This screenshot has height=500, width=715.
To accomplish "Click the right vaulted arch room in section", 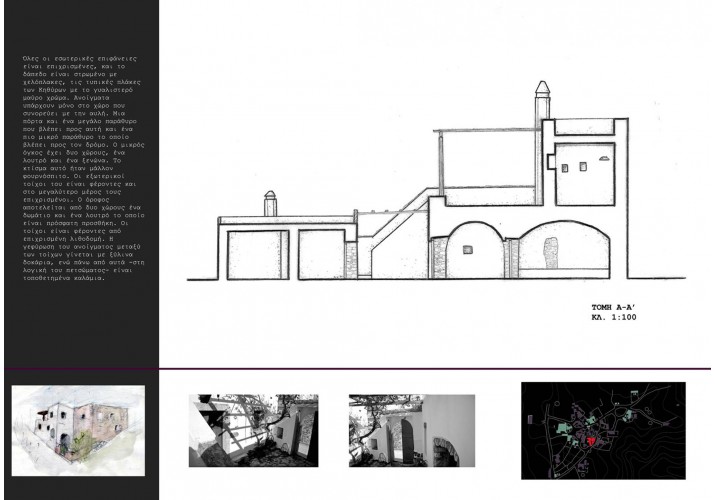I will (564, 251).
